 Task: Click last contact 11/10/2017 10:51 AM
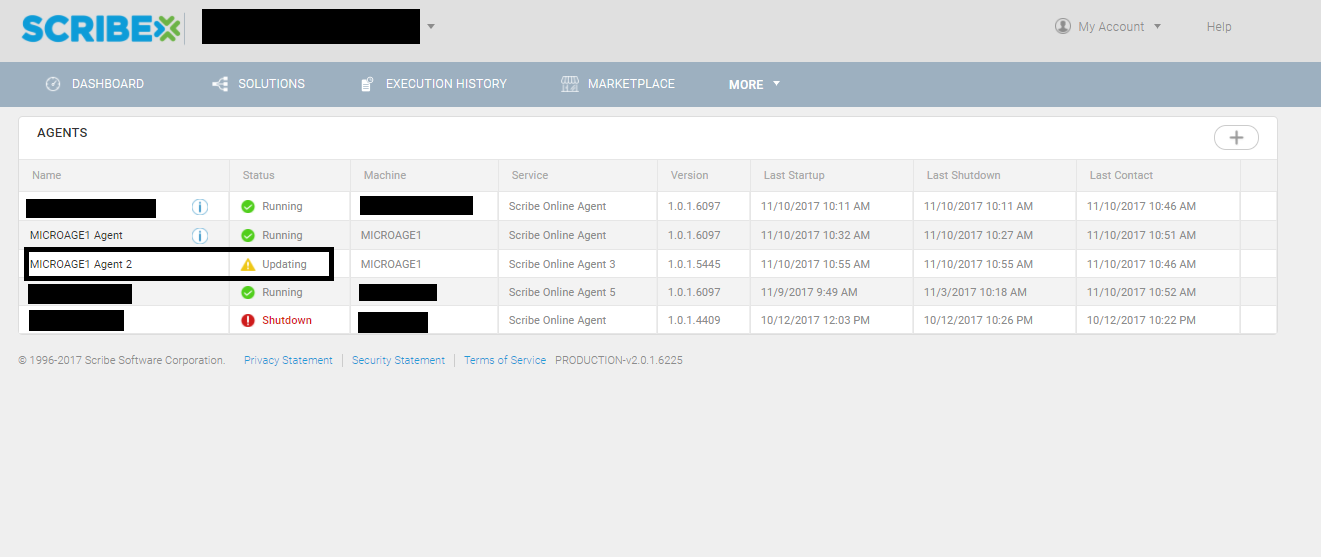pos(1141,235)
